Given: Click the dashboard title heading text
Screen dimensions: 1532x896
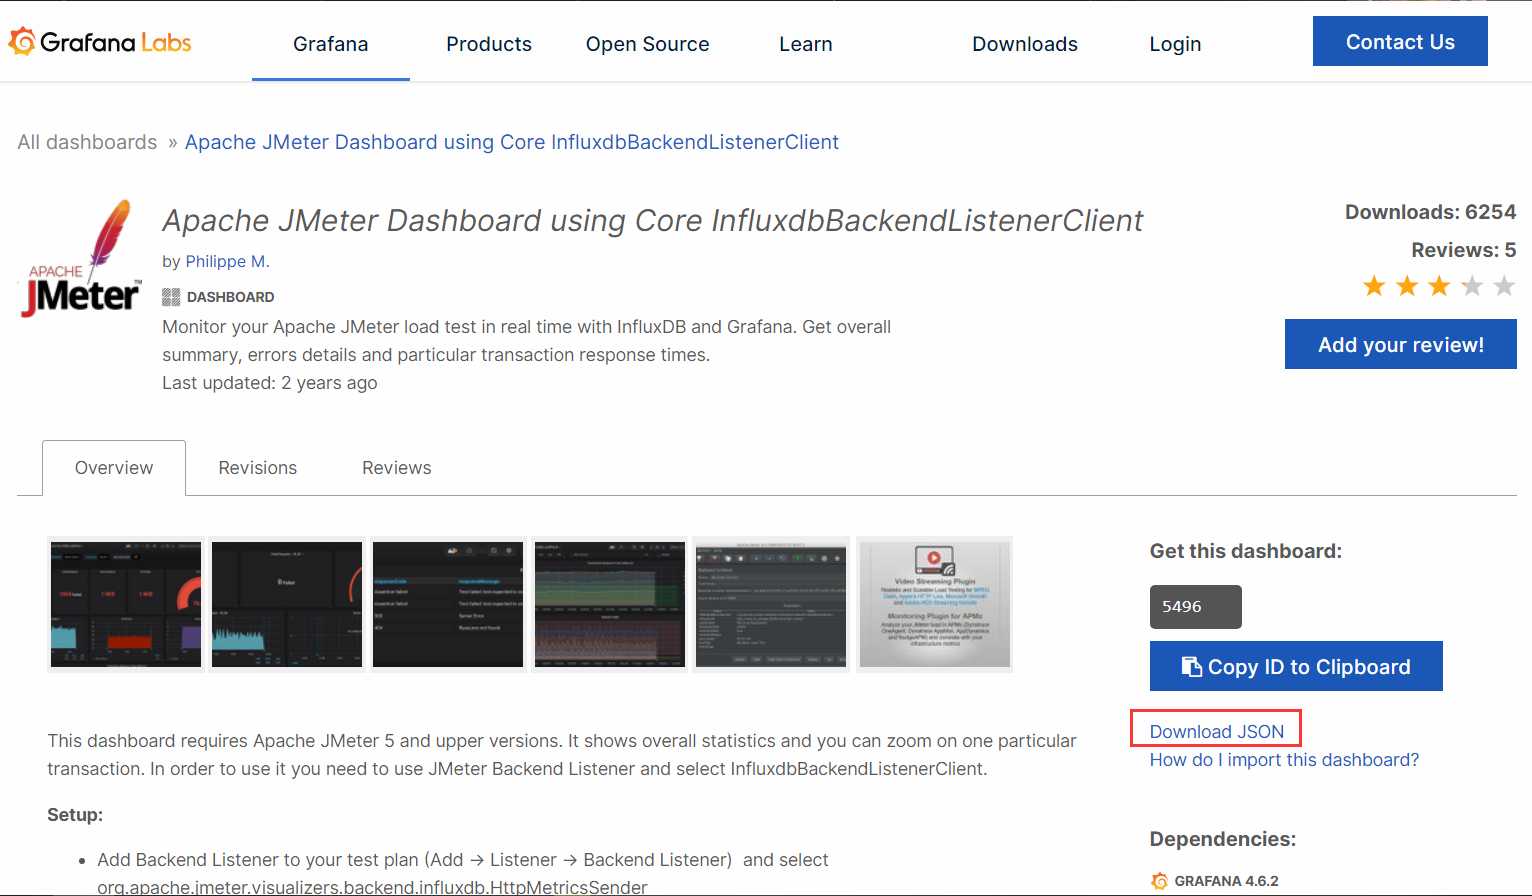Looking at the screenshot, I should [653, 220].
